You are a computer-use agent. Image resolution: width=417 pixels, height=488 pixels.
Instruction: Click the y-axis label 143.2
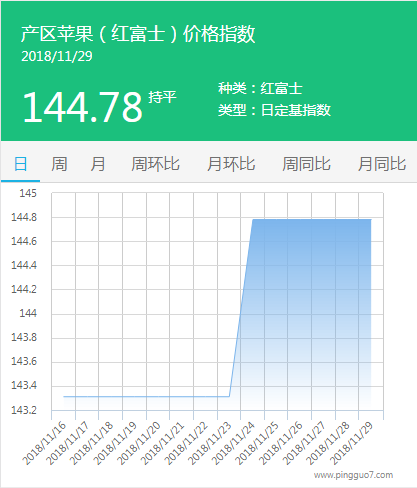pyautogui.click(x=24, y=410)
